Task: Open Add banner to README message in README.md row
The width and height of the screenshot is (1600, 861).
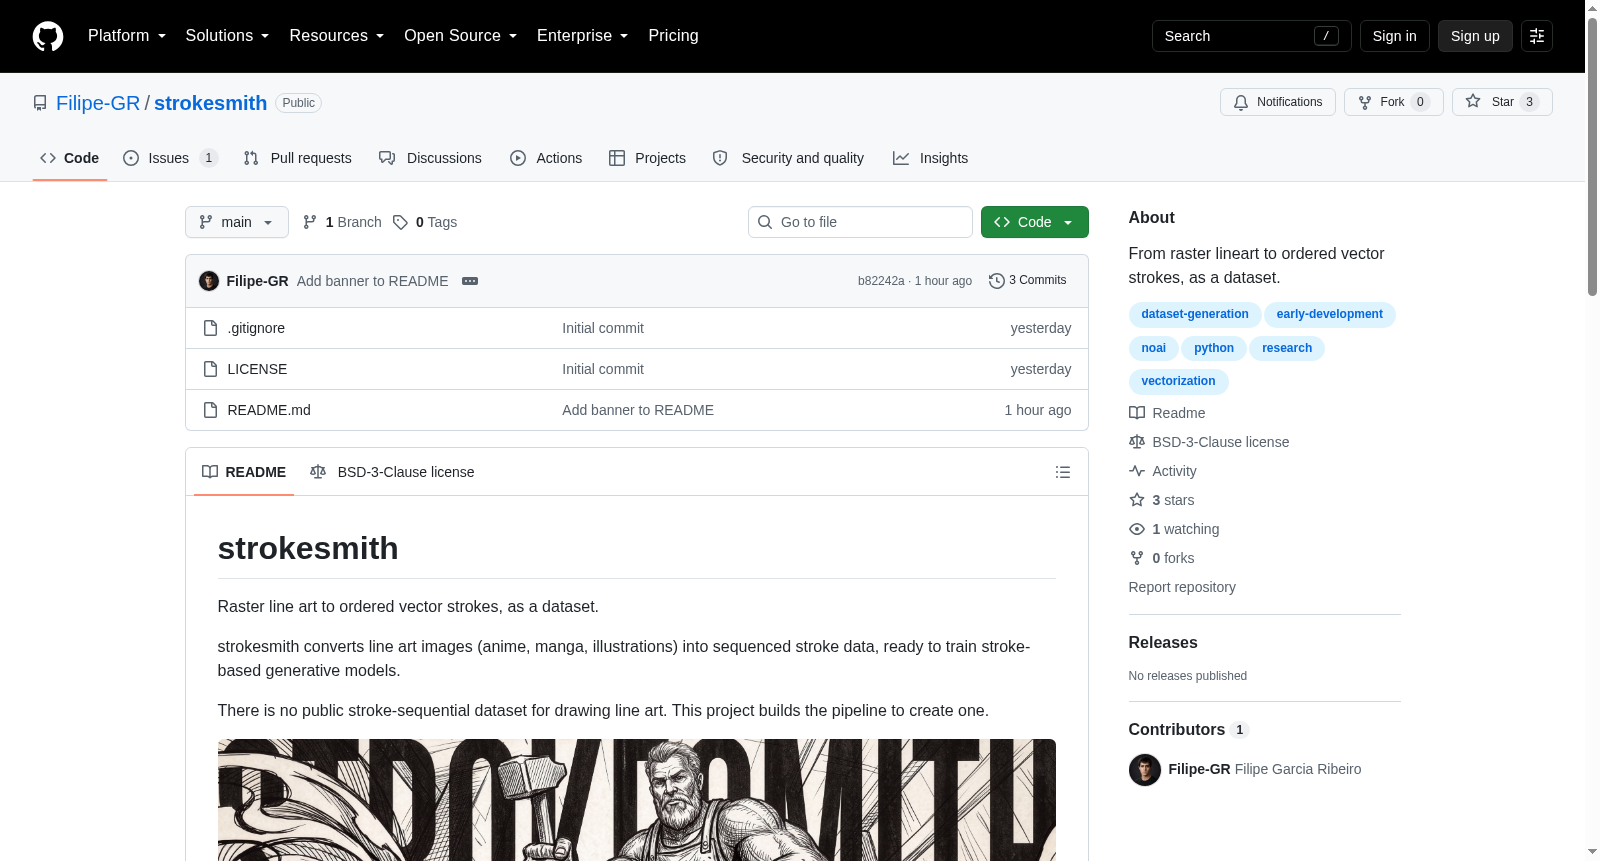Action: click(x=638, y=410)
